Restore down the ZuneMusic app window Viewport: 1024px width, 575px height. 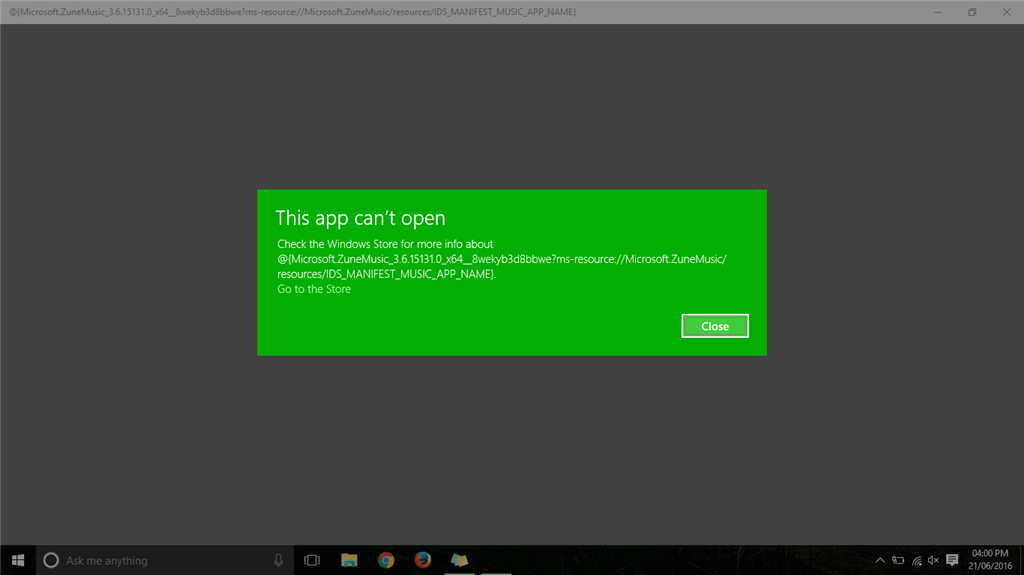(x=972, y=12)
